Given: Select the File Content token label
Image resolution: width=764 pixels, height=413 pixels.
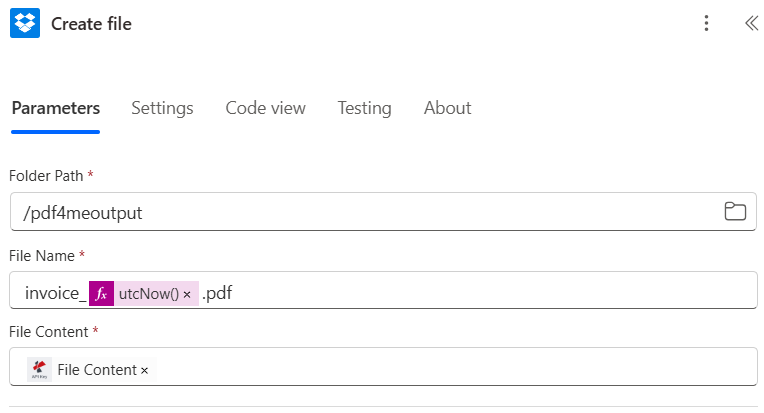Looking at the screenshot, I should click(x=97, y=370).
